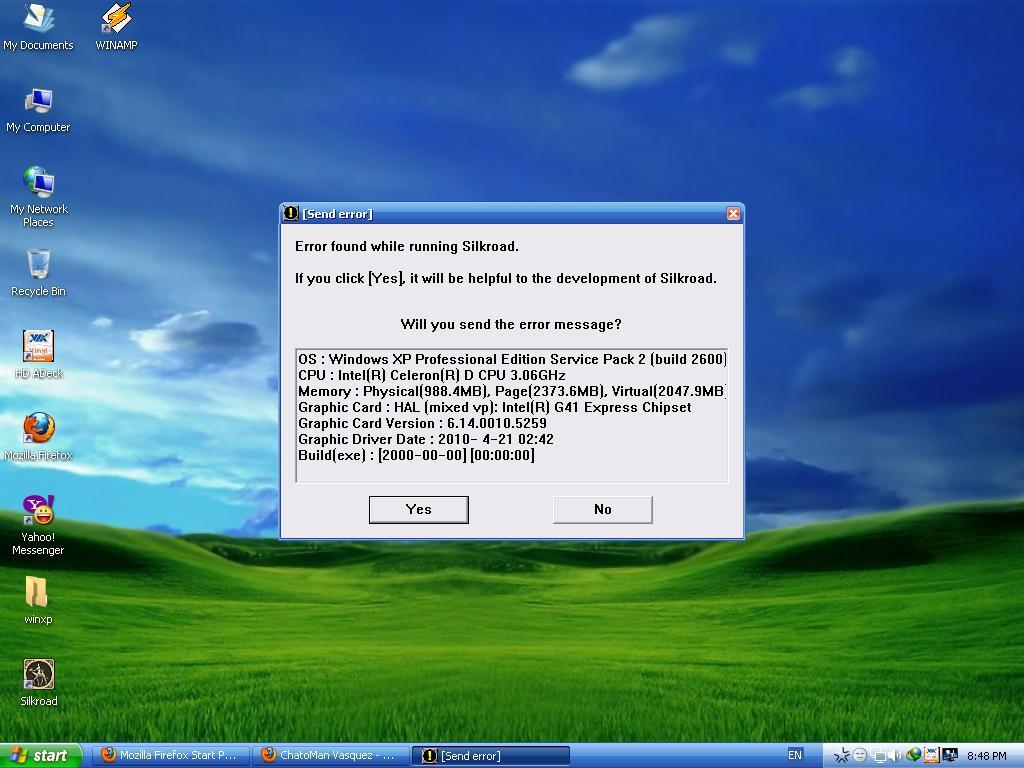Image resolution: width=1024 pixels, height=768 pixels.
Task: Click the Graphic Card G41 Express Chipset line
Action: coord(494,408)
